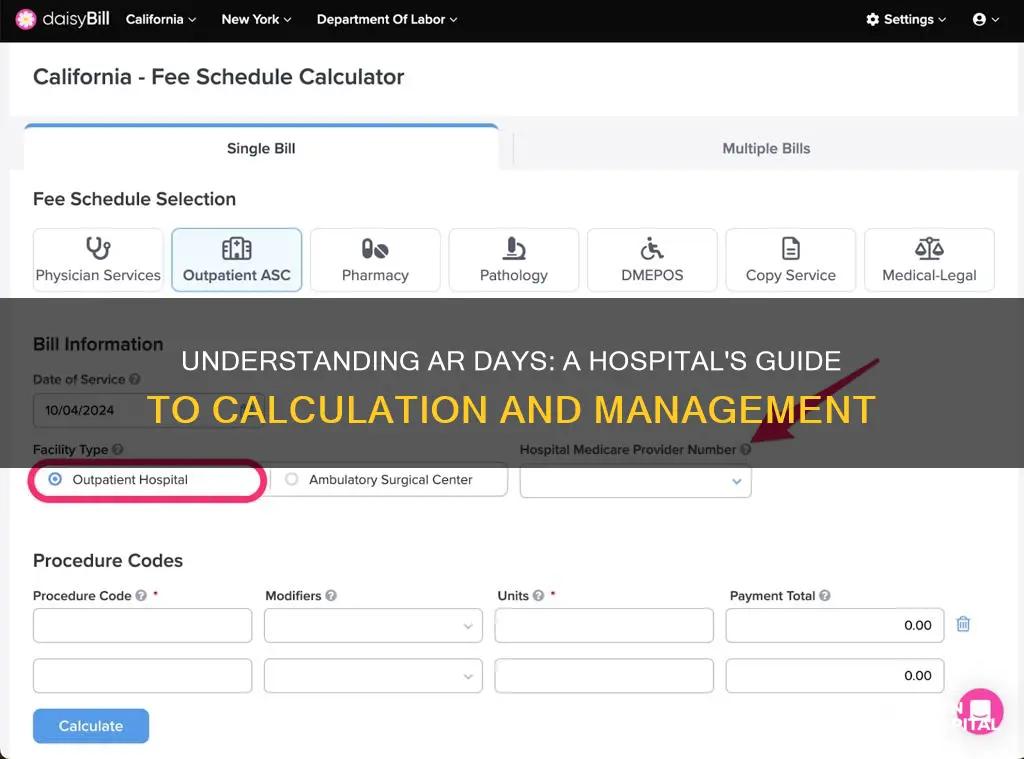The height and width of the screenshot is (759, 1024).
Task: Select the Pharmacy fee schedule
Action: pos(375,260)
